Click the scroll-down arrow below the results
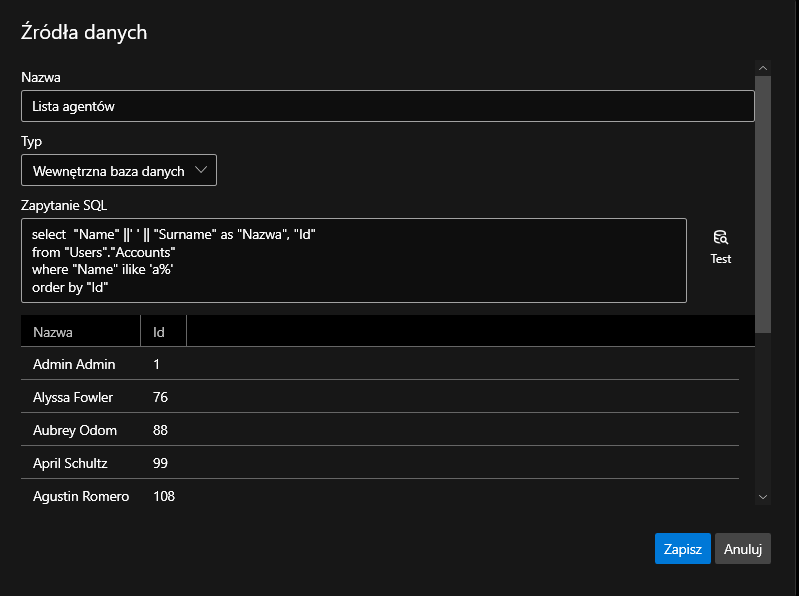Screen dimensions: 799x596 (x=763, y=496)
